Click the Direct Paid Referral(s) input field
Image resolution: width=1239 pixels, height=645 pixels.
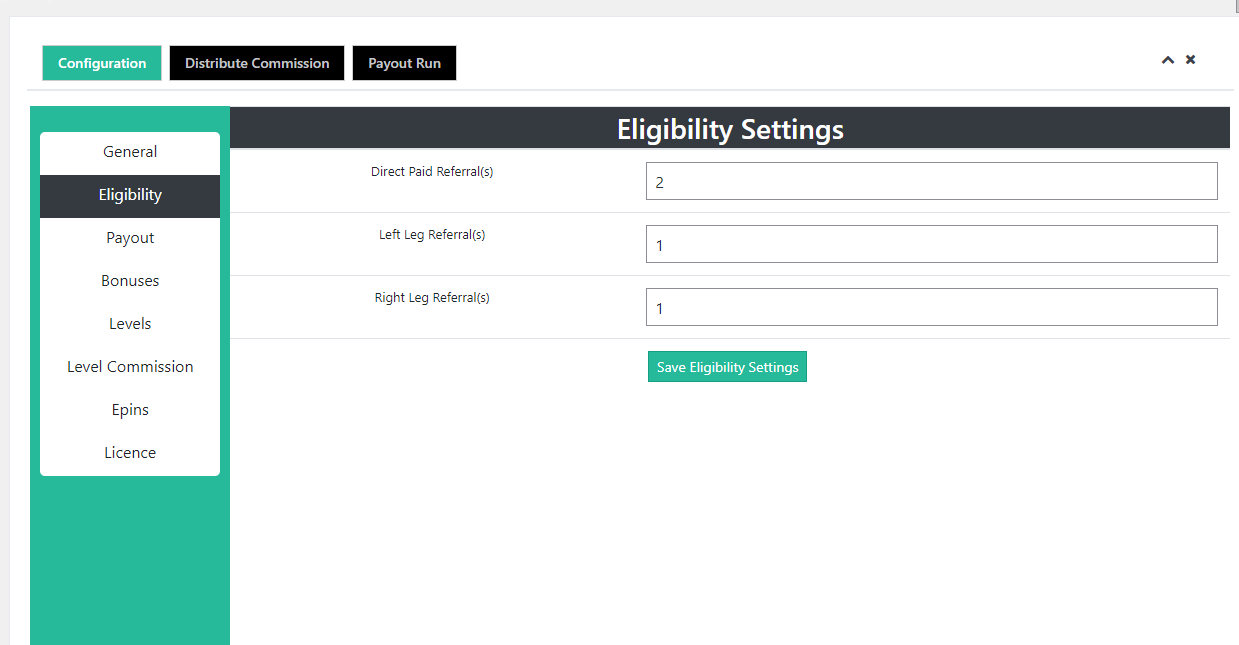click(x=931, y=182)
